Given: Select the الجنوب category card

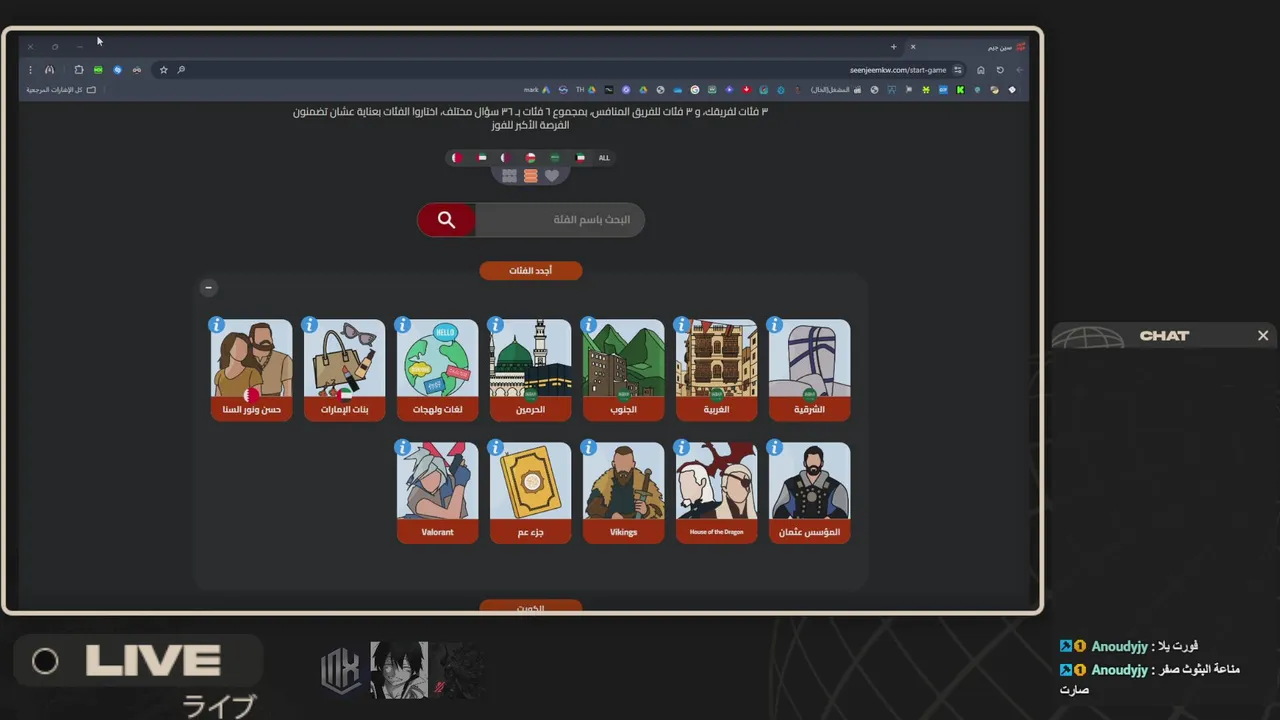Looking at the screenshot, I should [x=624, y=370].
